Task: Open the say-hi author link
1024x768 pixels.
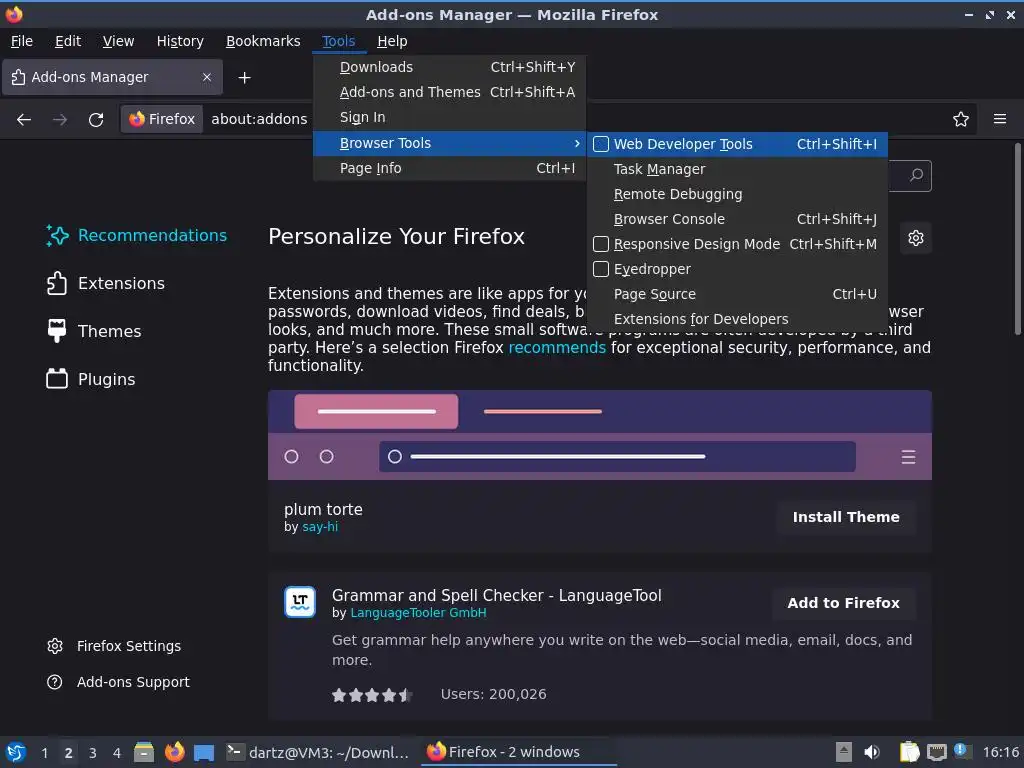Action: (320, 527)
